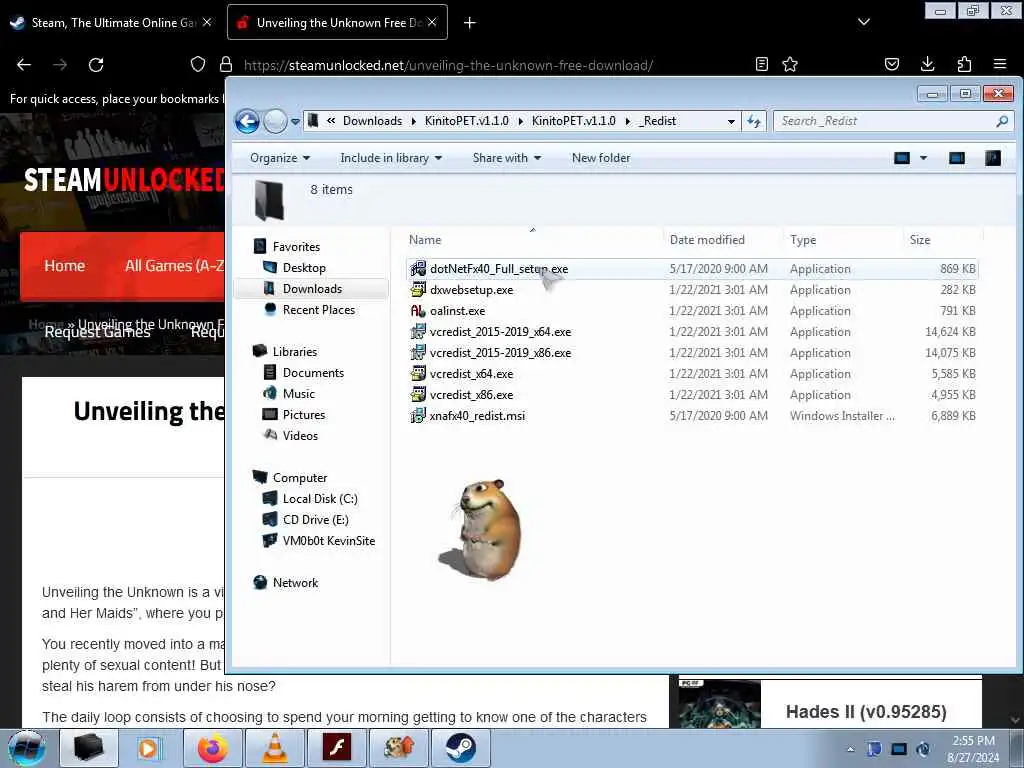Toggle the preview pane icon
Screen dimensions: 1024x768
[x=957, y=158]
